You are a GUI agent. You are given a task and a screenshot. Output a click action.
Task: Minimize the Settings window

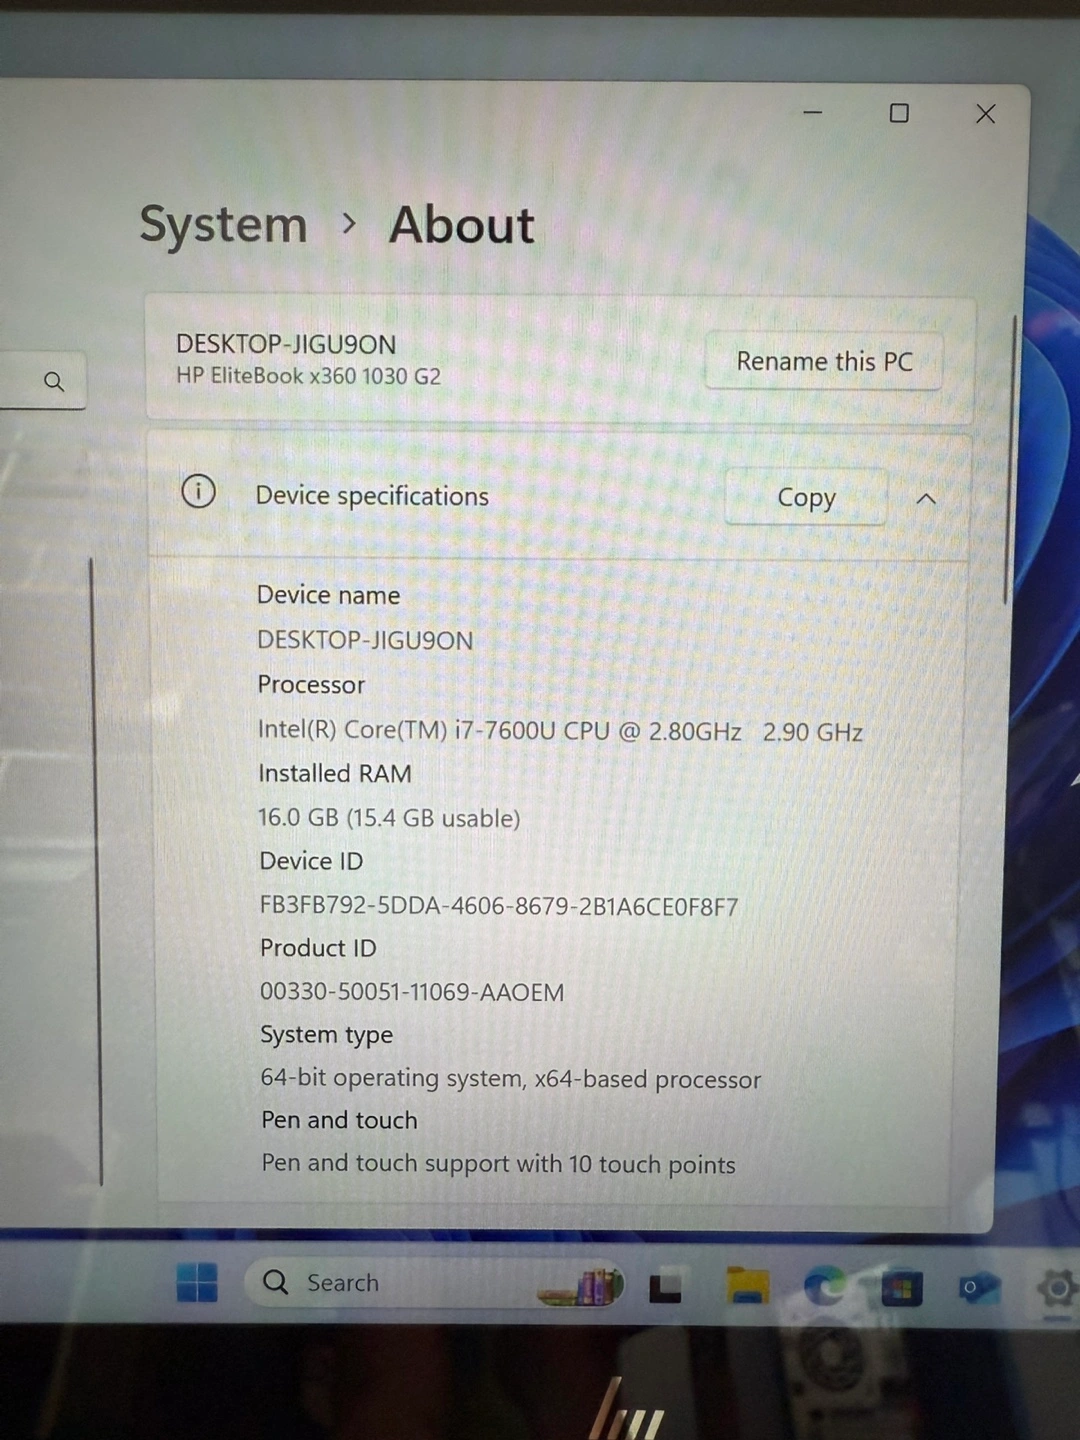[813, 113]
